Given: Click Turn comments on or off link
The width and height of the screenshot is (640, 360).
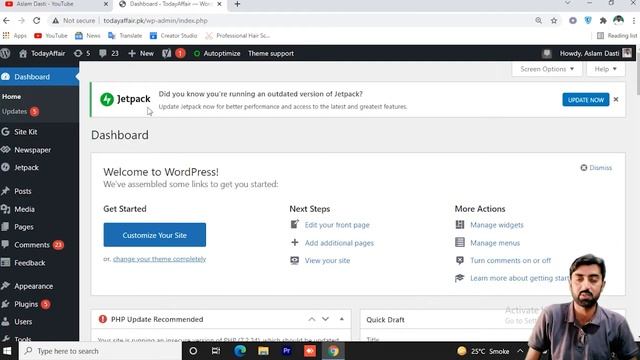Looking at the screenshot, I should [x=510, y=260].
